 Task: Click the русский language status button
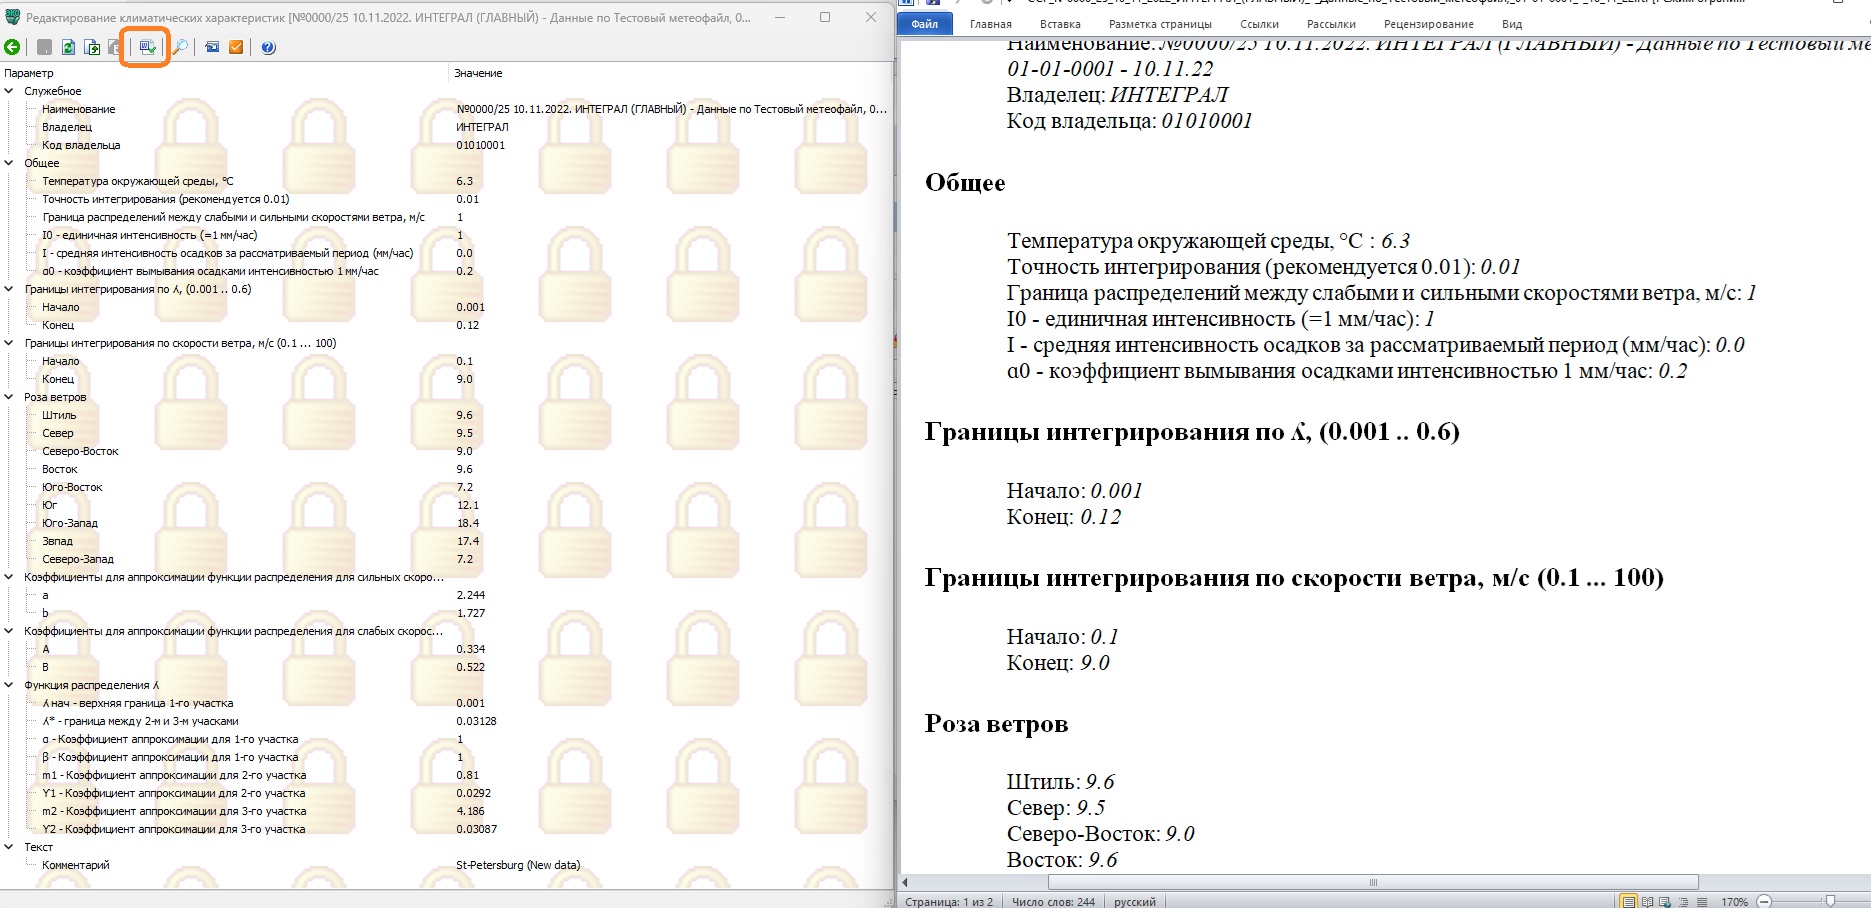pyautogui.click(x=1134, y=902)
